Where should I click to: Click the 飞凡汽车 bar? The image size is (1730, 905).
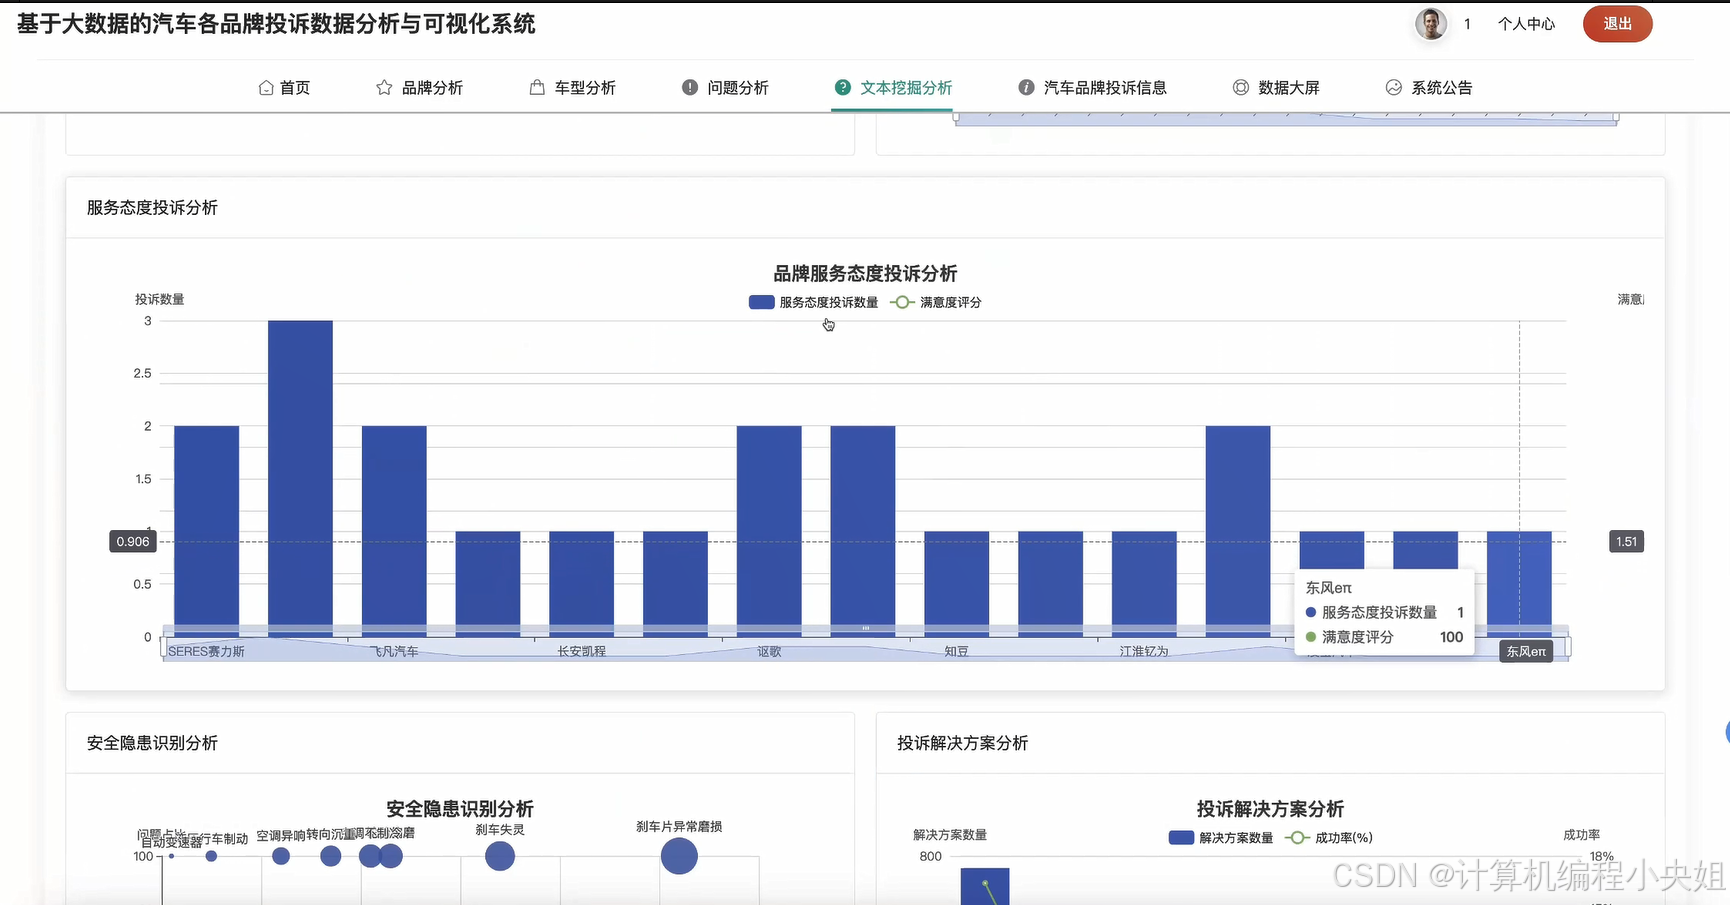point(394,531)
